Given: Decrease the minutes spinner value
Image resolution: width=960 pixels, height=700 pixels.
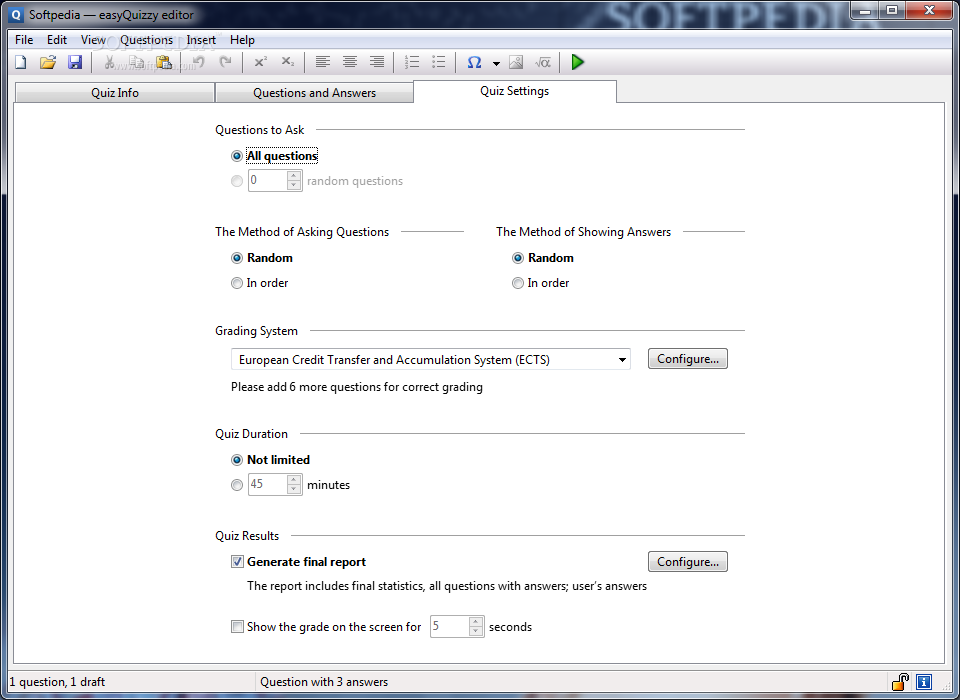Looking at the screenshot, I should (x=294, y=489).
